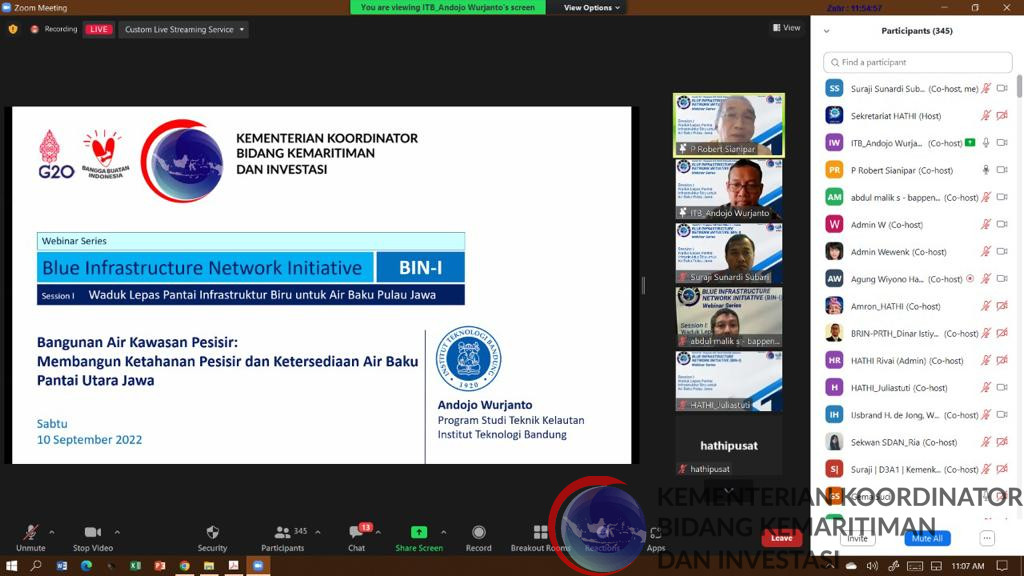Click the SS avatar for Suraji Sunardi

tap(834, 88)
